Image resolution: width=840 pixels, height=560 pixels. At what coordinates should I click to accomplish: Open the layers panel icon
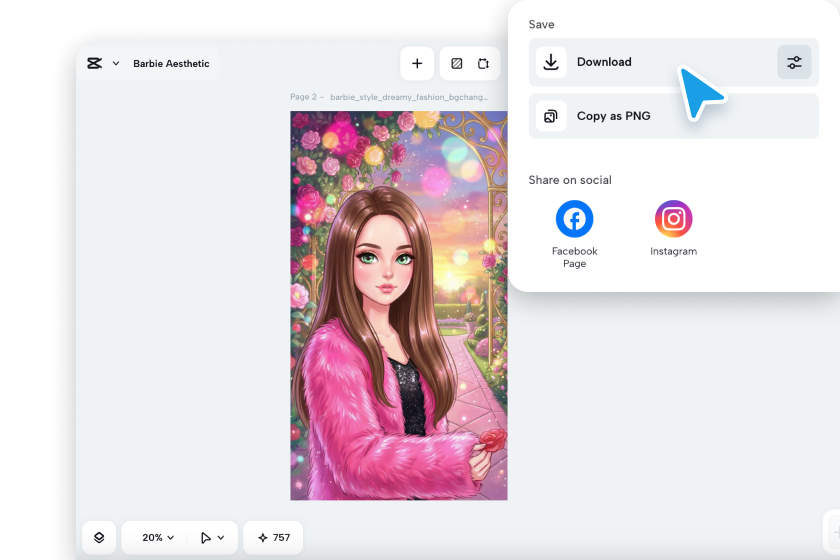(99, 537)
